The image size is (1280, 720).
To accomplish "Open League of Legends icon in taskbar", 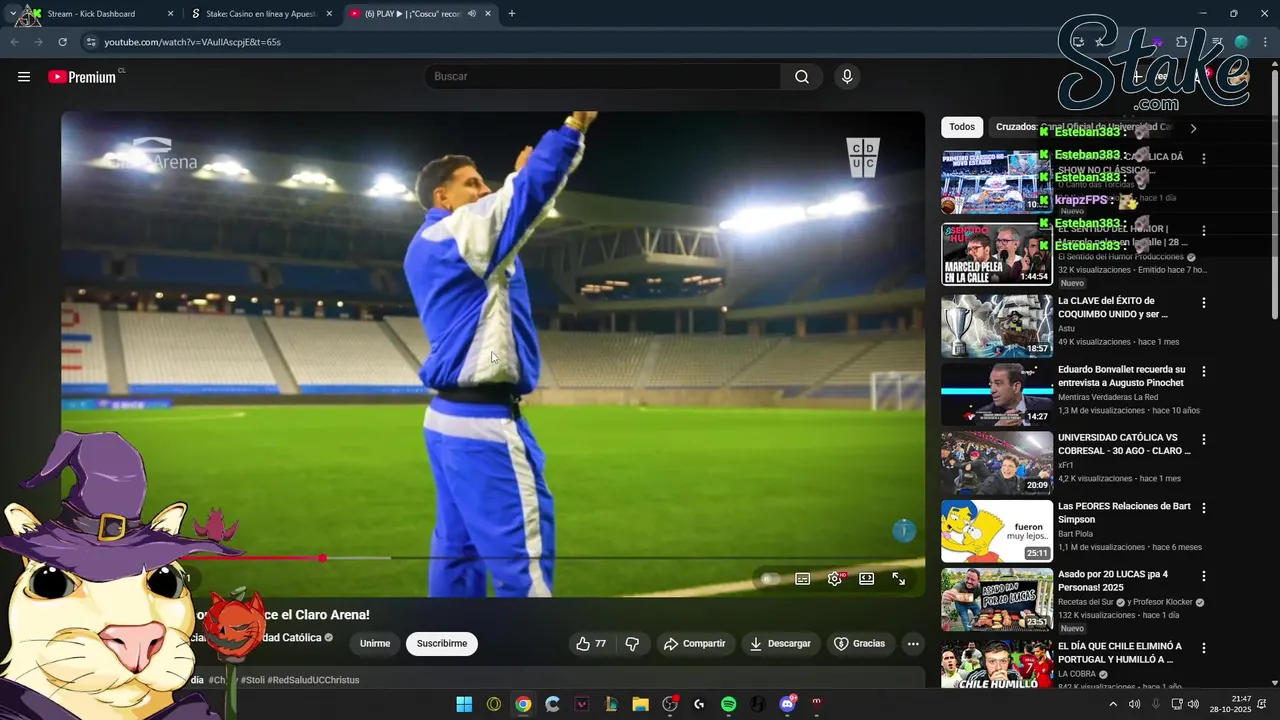I will click(611, 704).
